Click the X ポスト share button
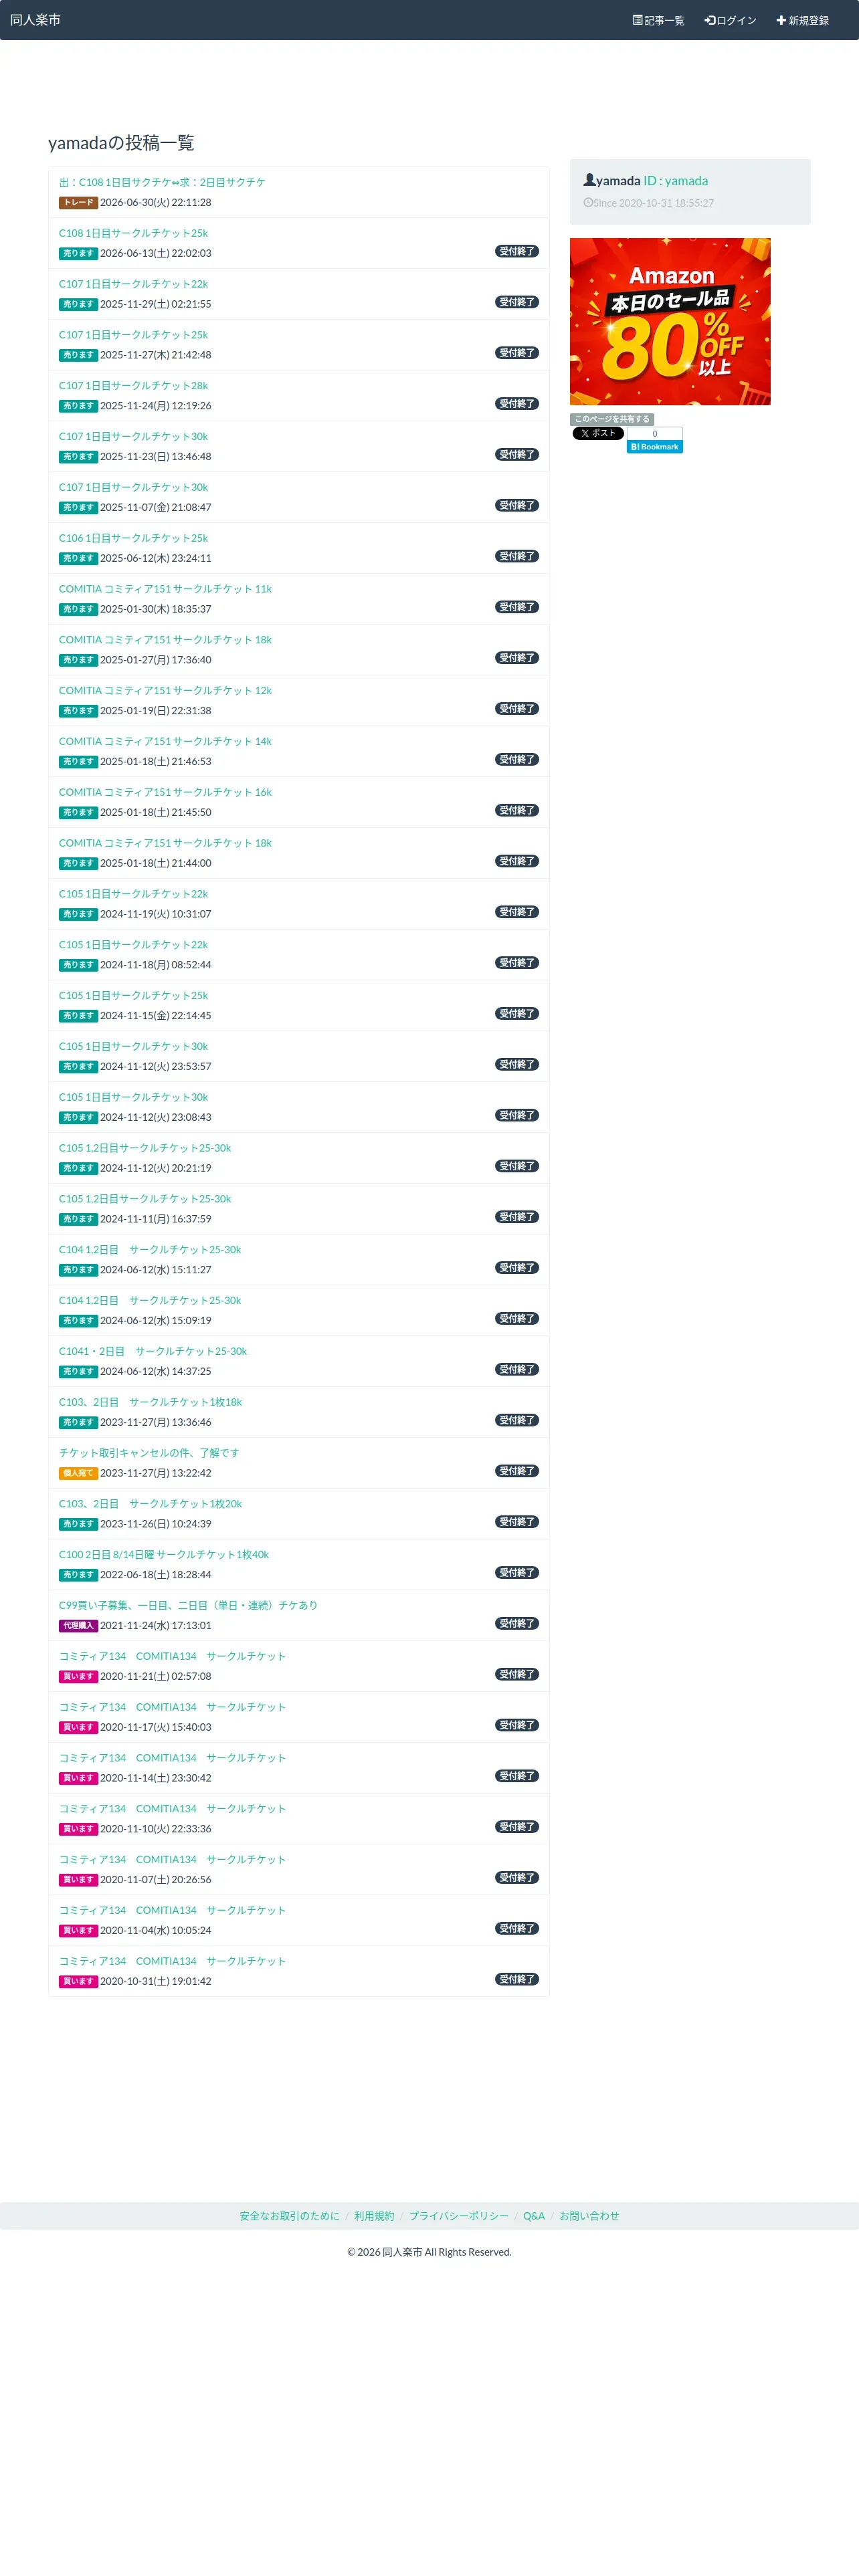 (x=598, y=433)
